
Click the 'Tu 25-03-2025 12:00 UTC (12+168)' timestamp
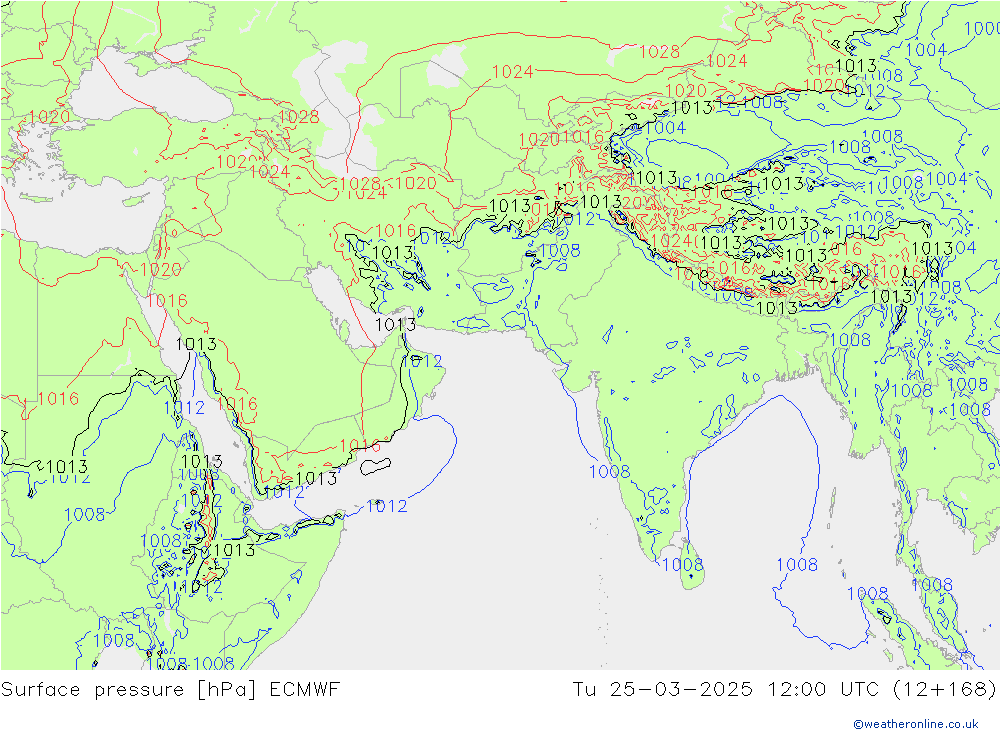pyautogui.click(x=784, y=690)
